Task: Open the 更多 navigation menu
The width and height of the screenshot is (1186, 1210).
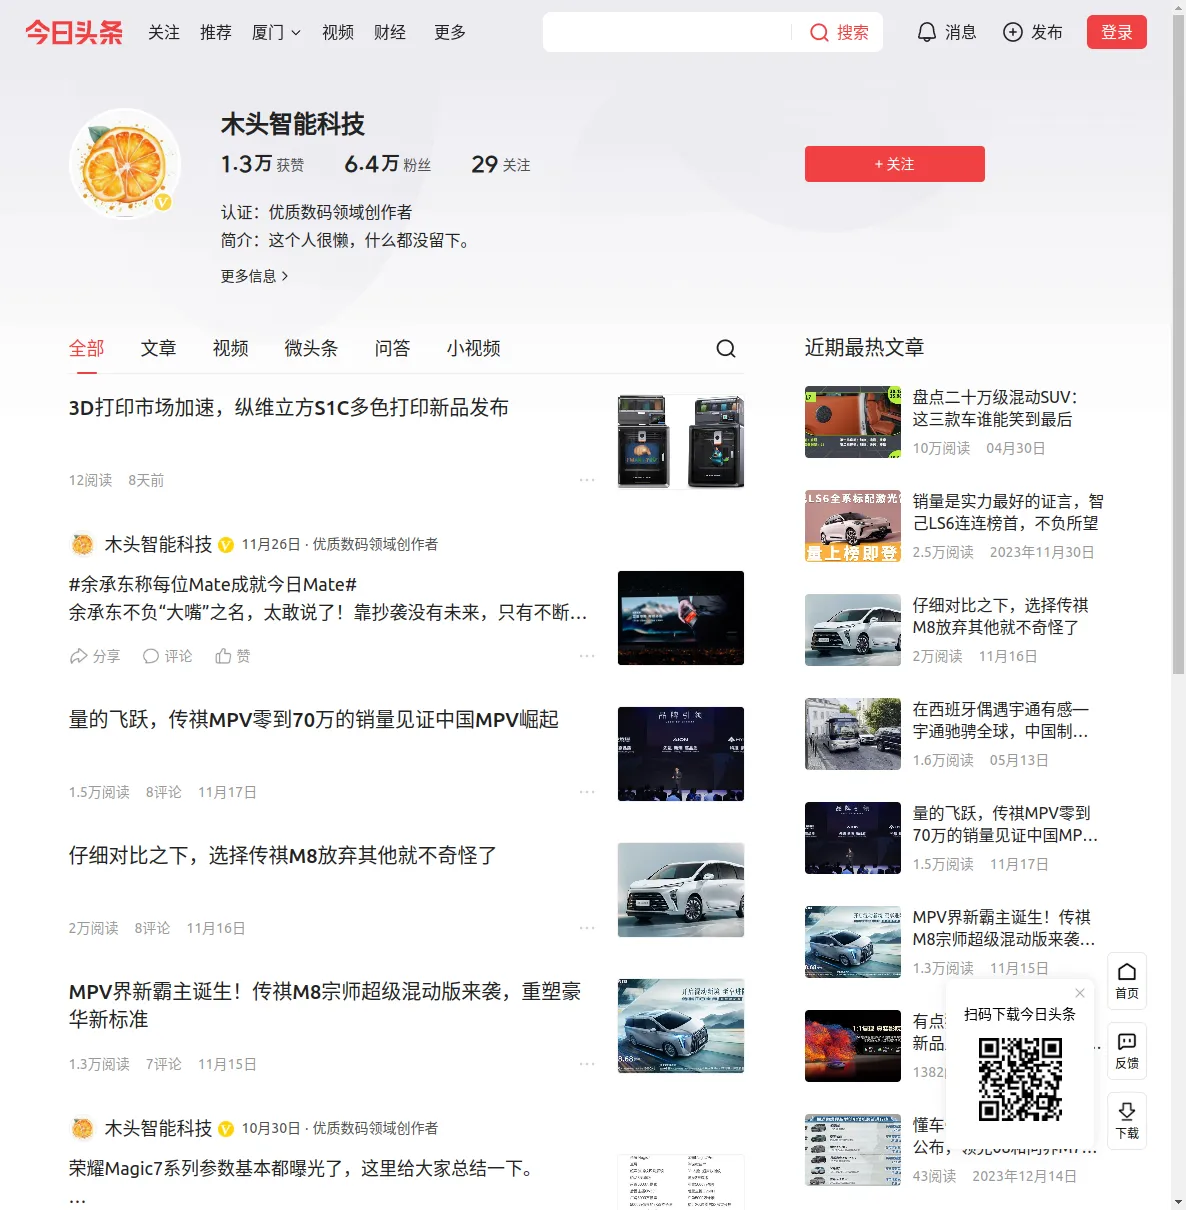Action: click(450, 32)
